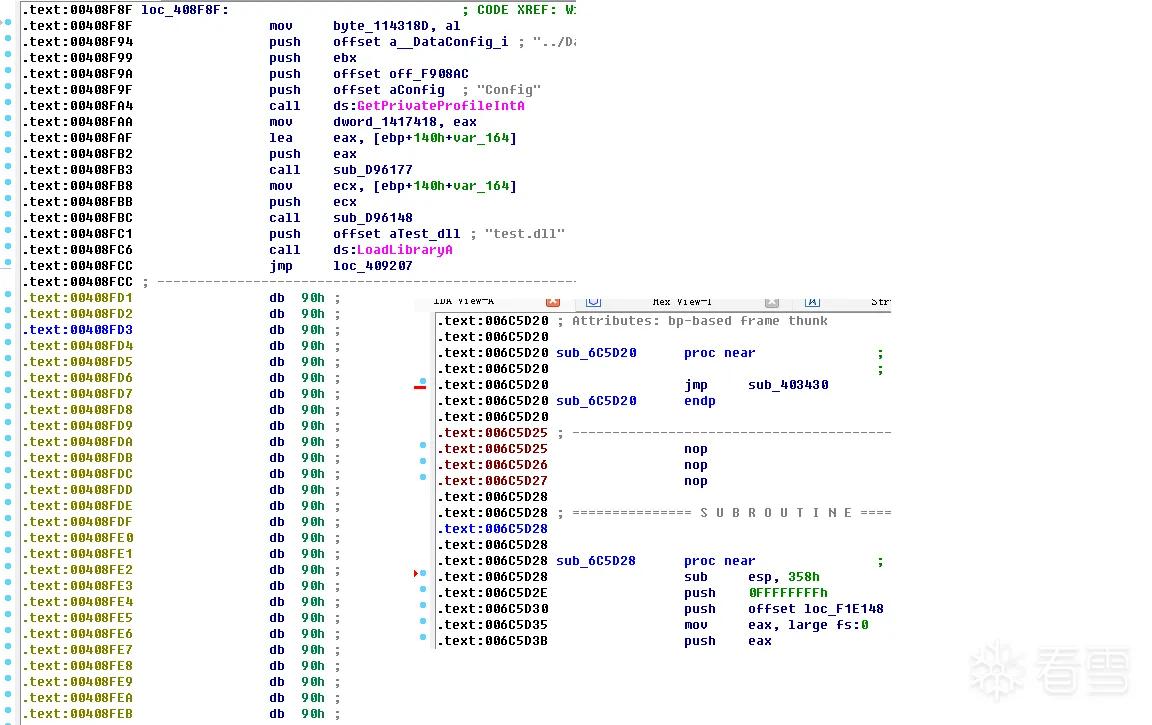Click the sub_6C5D28 proc name
1152x725 pixels.
coord(596,561)
